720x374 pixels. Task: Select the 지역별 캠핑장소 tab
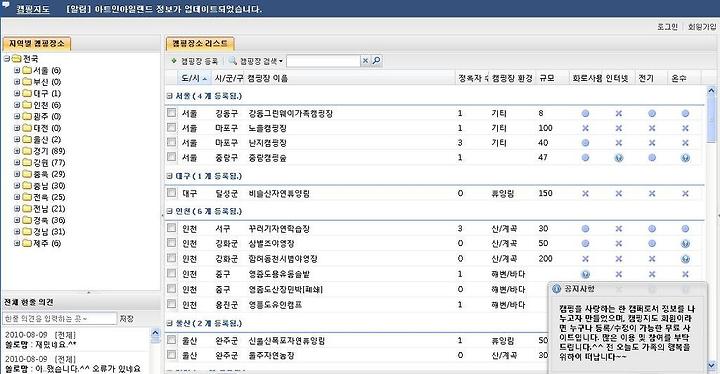37,44
